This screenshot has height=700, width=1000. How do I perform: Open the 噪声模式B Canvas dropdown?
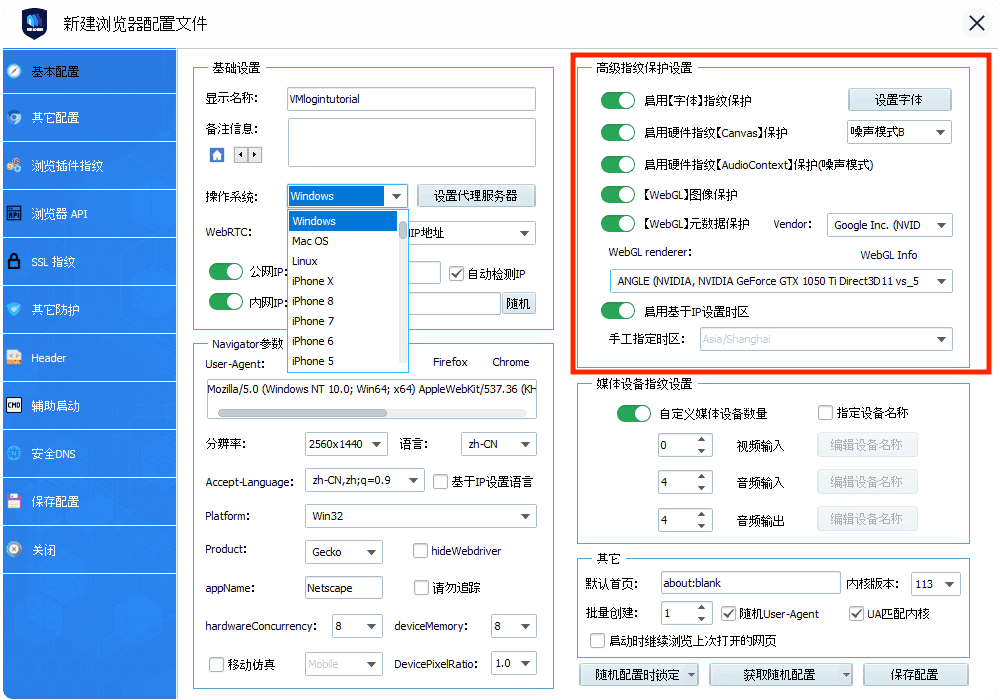tap(899, 132)
